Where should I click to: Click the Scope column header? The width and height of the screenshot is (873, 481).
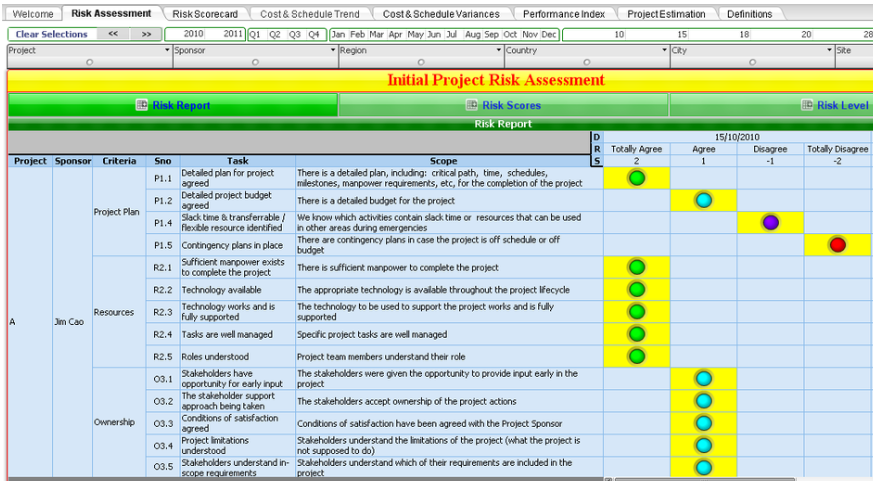click(x=443, y=161)
